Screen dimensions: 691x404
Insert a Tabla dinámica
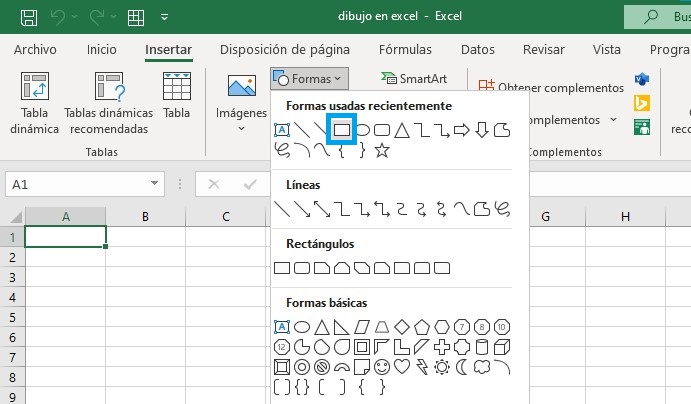point(34,104)
